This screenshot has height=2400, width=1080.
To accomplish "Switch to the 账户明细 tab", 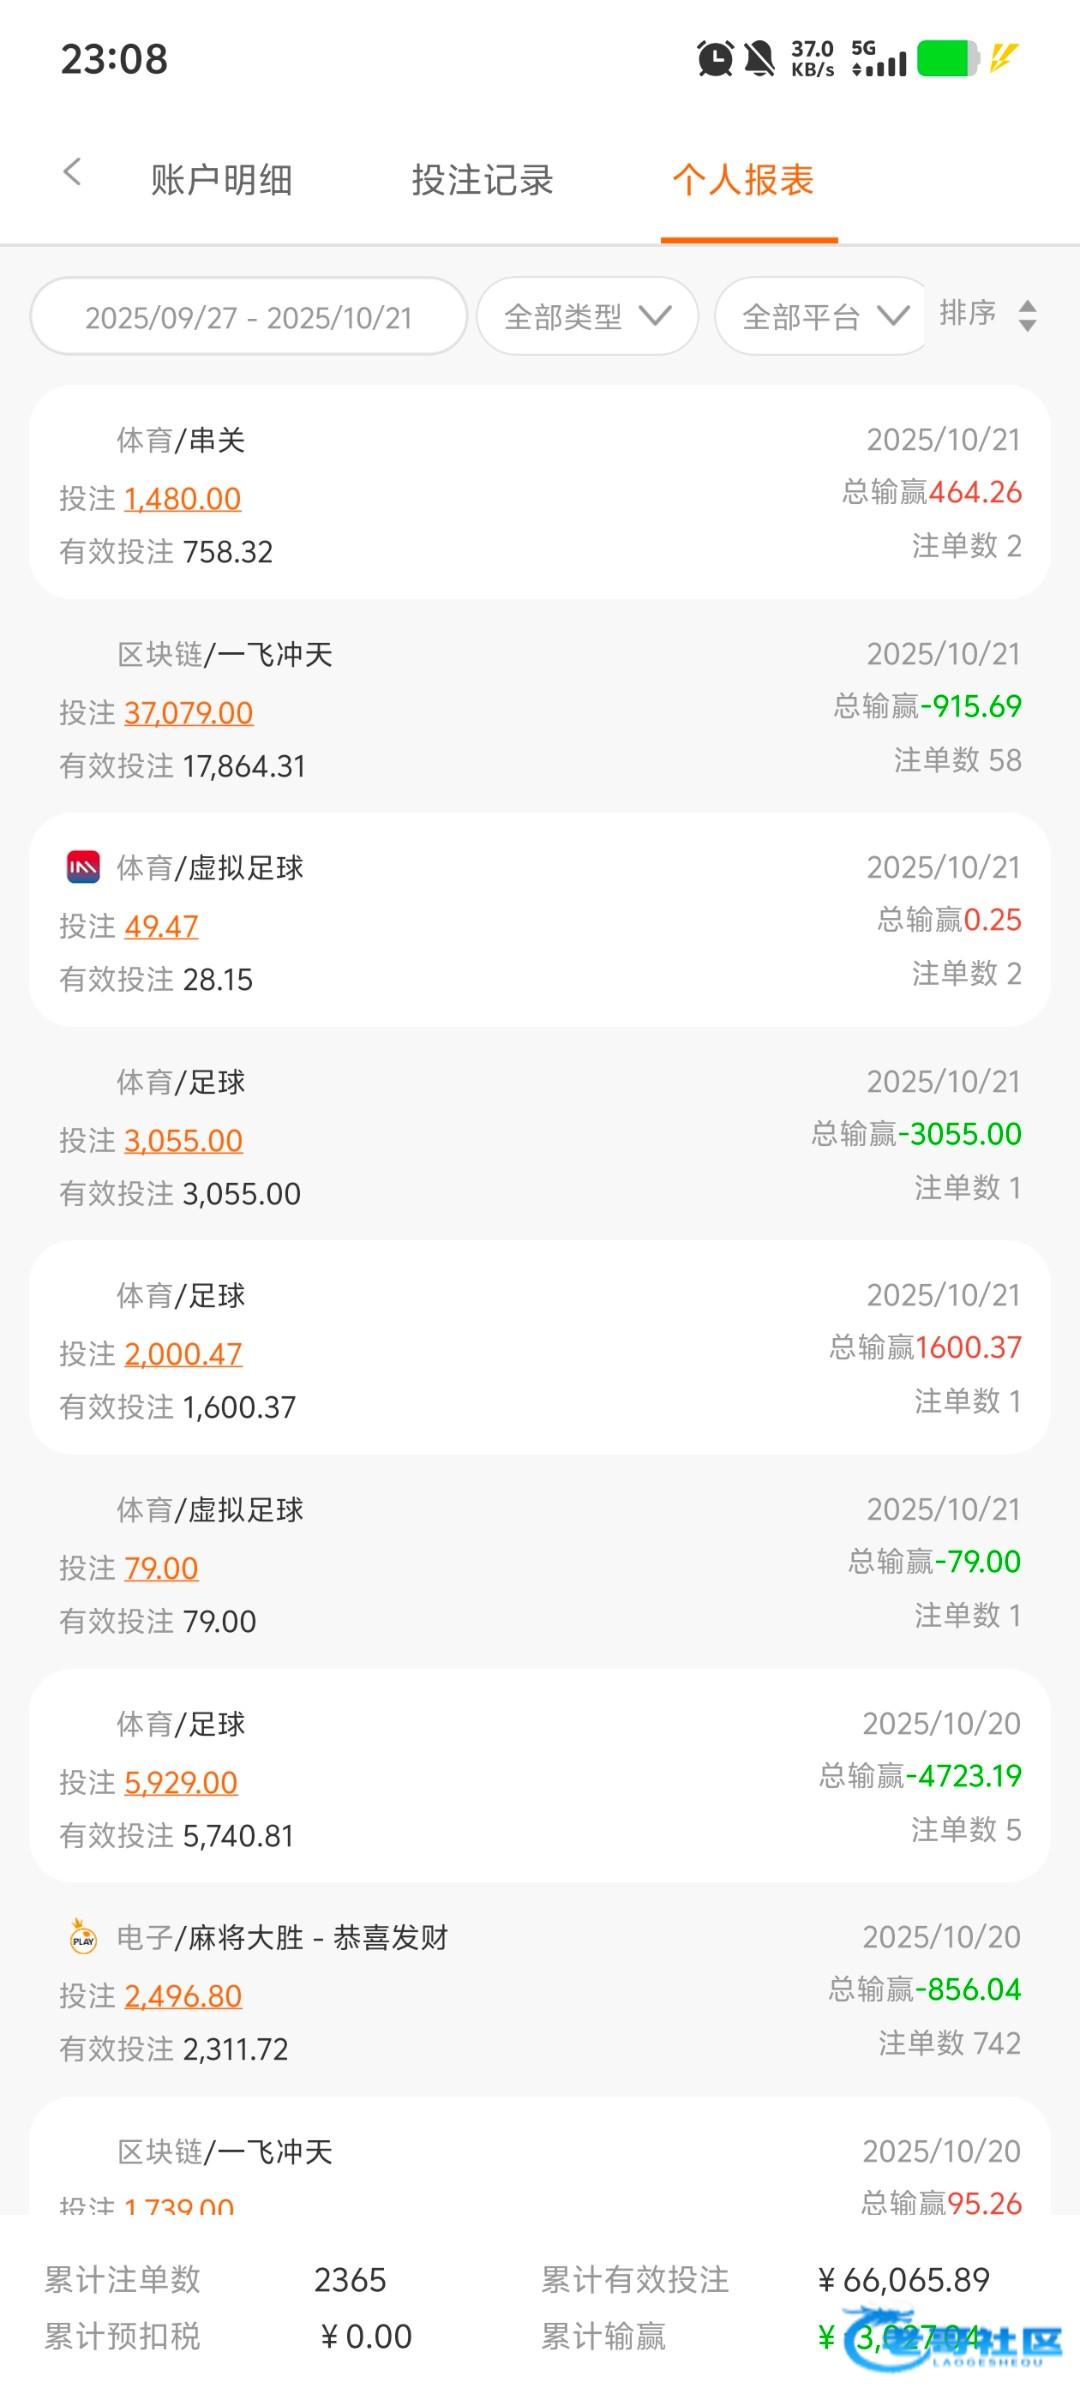I will click(x=221, y=181).
